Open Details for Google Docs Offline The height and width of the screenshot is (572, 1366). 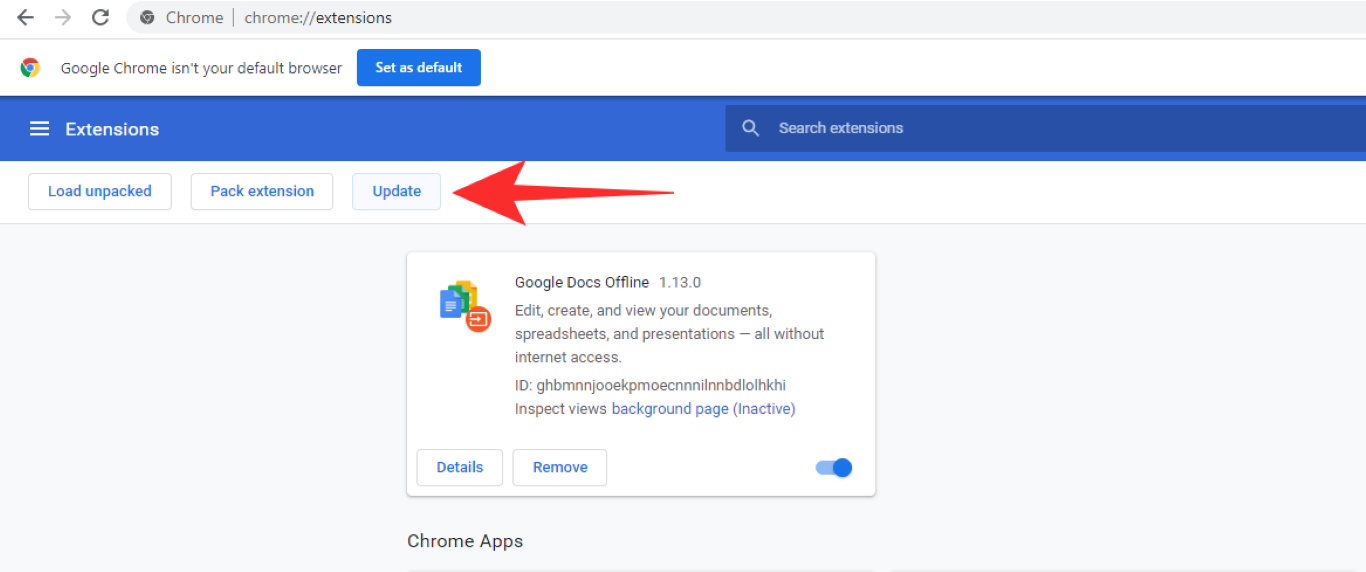[x=460, y=467]
